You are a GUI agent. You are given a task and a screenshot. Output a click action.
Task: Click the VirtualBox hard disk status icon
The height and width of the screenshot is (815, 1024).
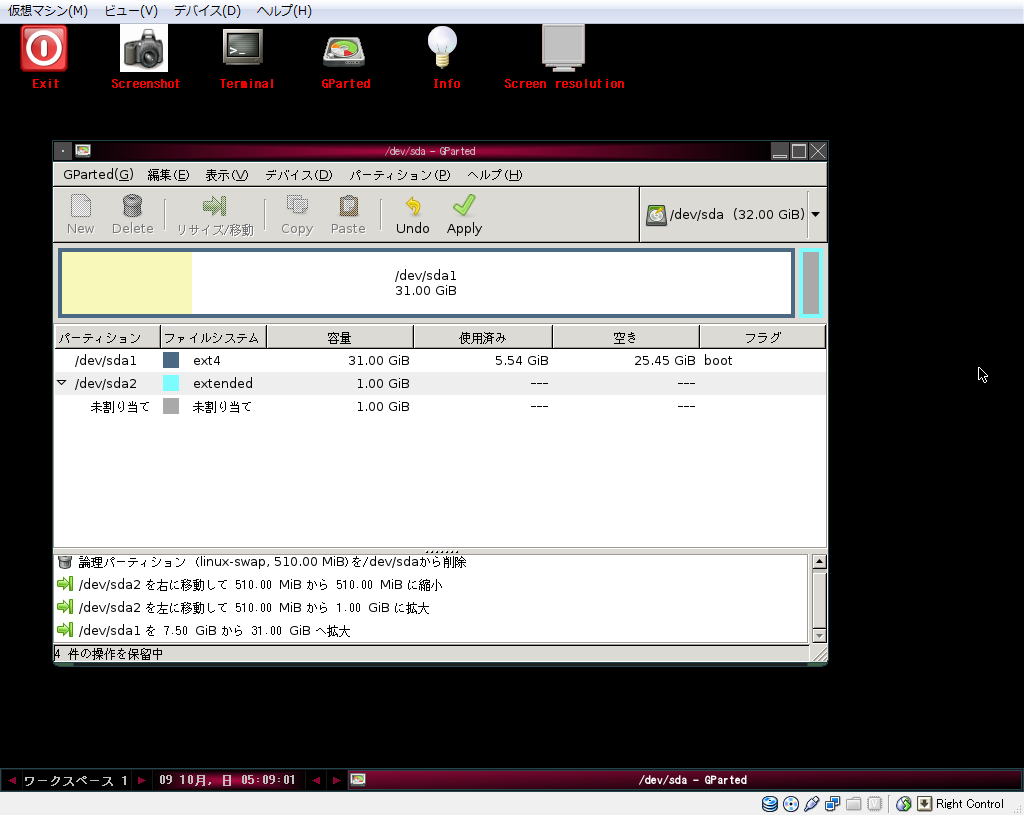tap(770, 804)
